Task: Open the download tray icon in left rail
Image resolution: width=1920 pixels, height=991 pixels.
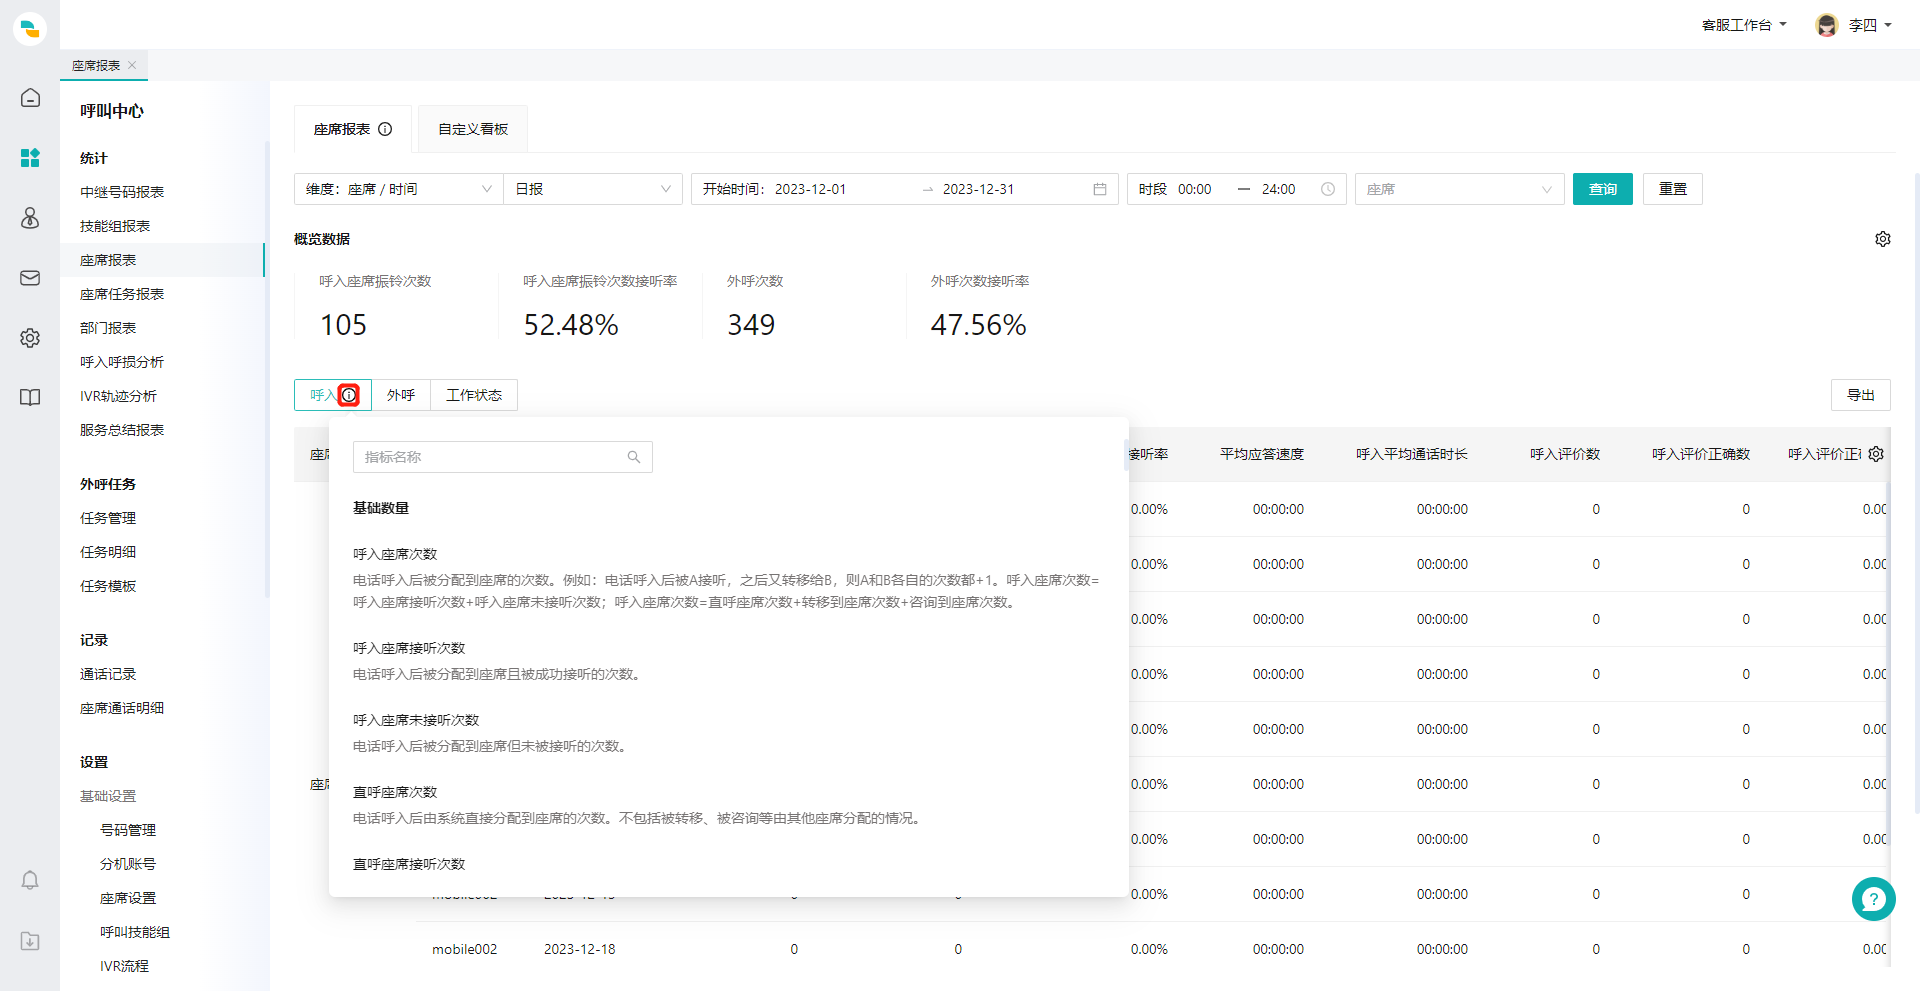Action: pos(30,941)
